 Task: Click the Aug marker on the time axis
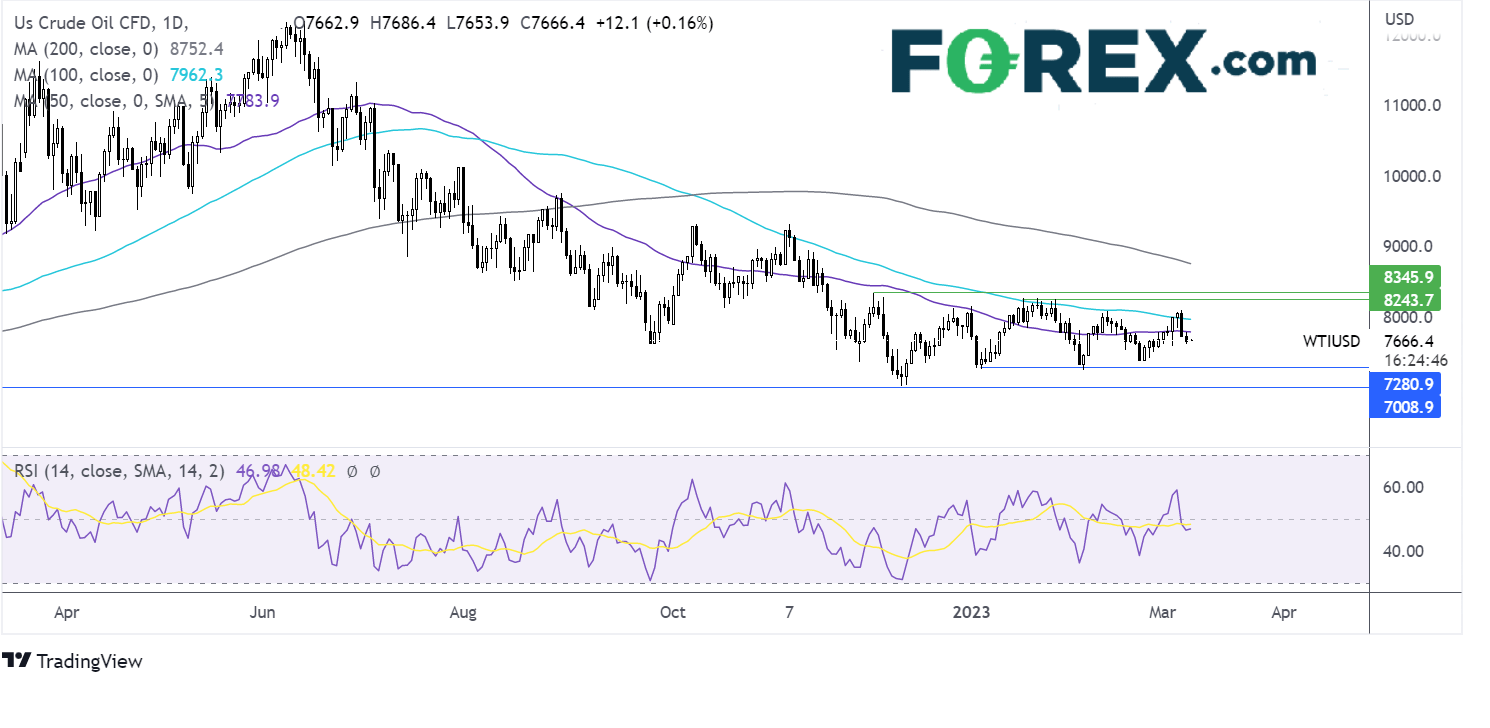click(462, 612)
